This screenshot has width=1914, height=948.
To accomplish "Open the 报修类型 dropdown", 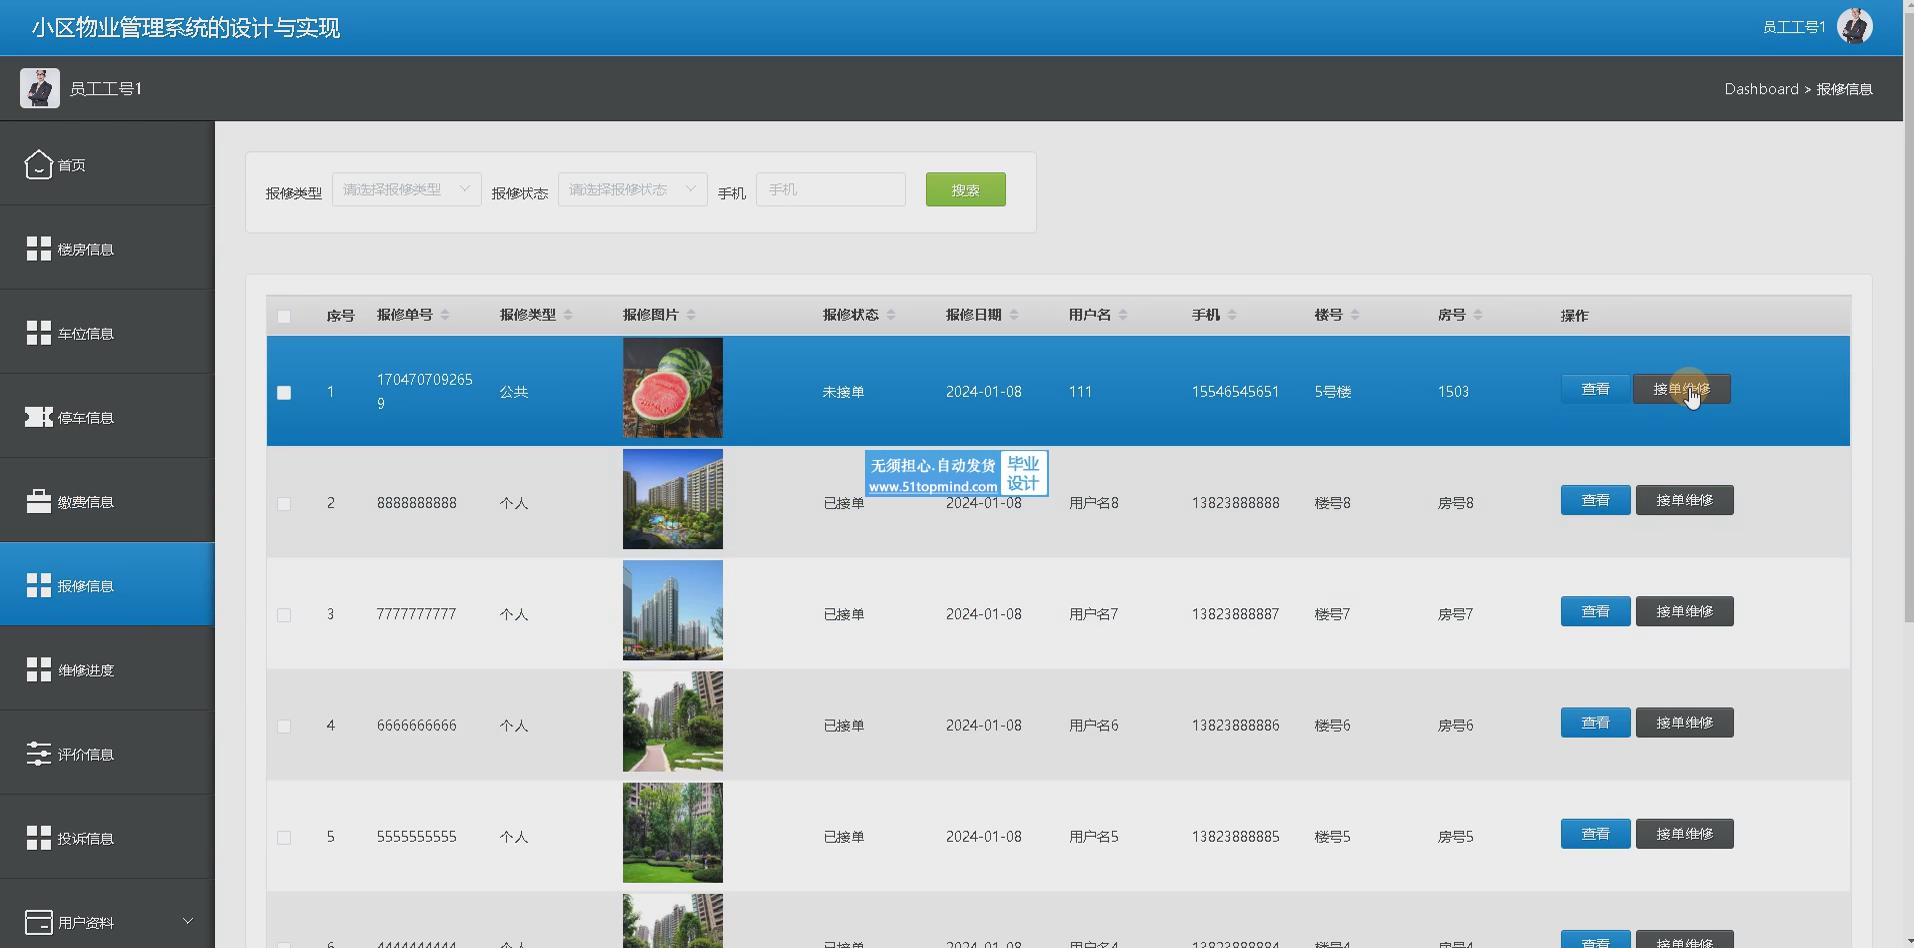I will [407, 189].
